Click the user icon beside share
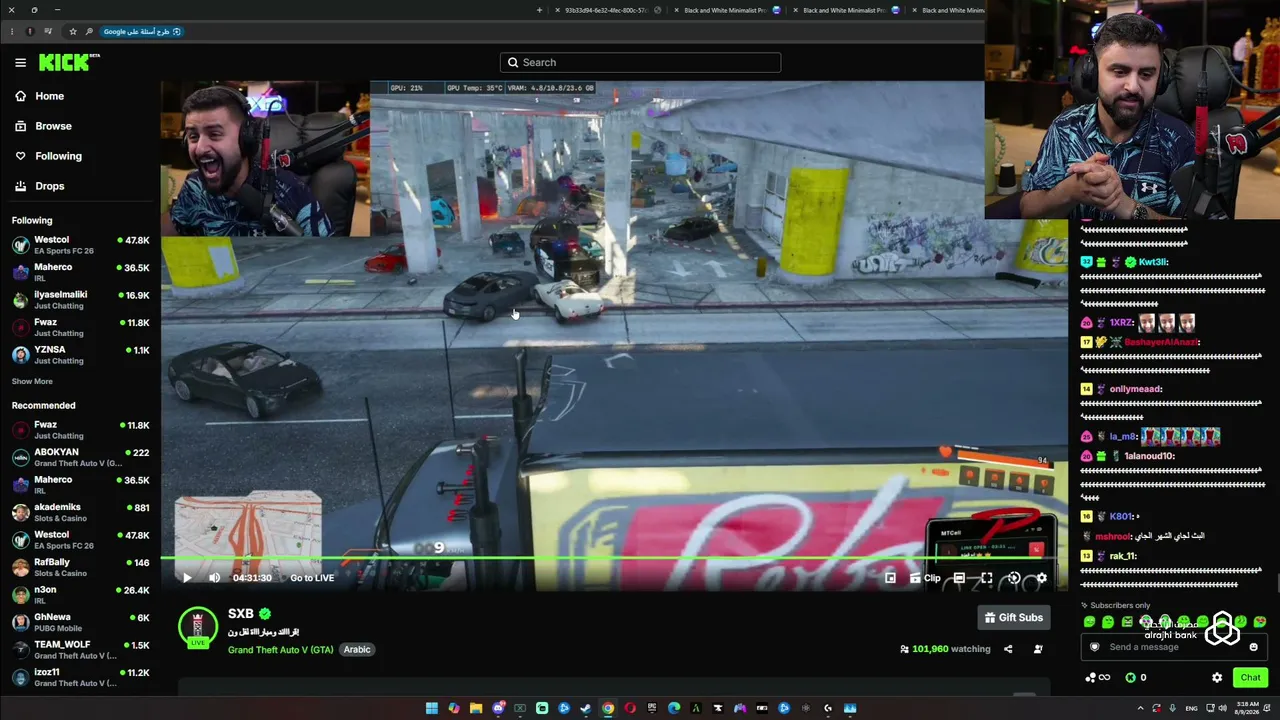Screen dimensions: 1280x720 pos(1038,649)
